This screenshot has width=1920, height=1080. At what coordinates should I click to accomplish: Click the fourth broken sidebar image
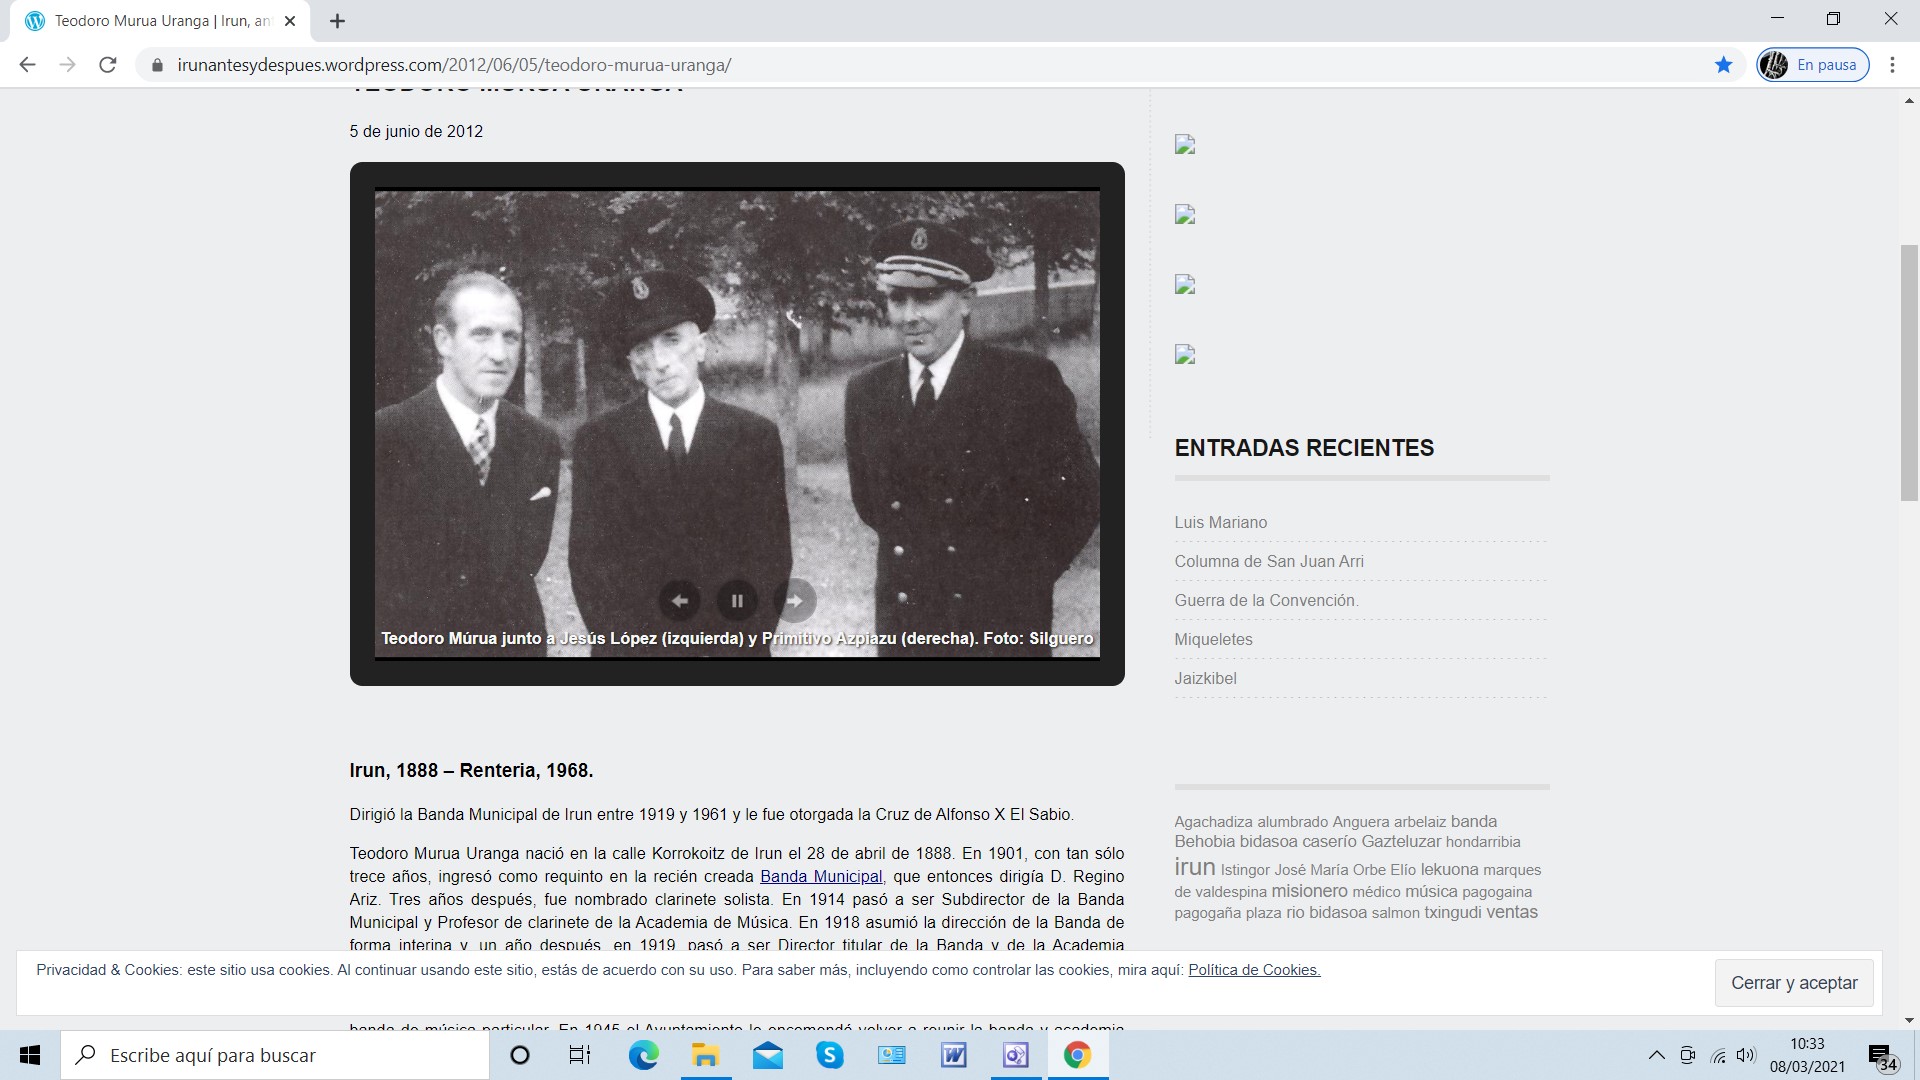pyautogui.click(x=1185, y=355)
